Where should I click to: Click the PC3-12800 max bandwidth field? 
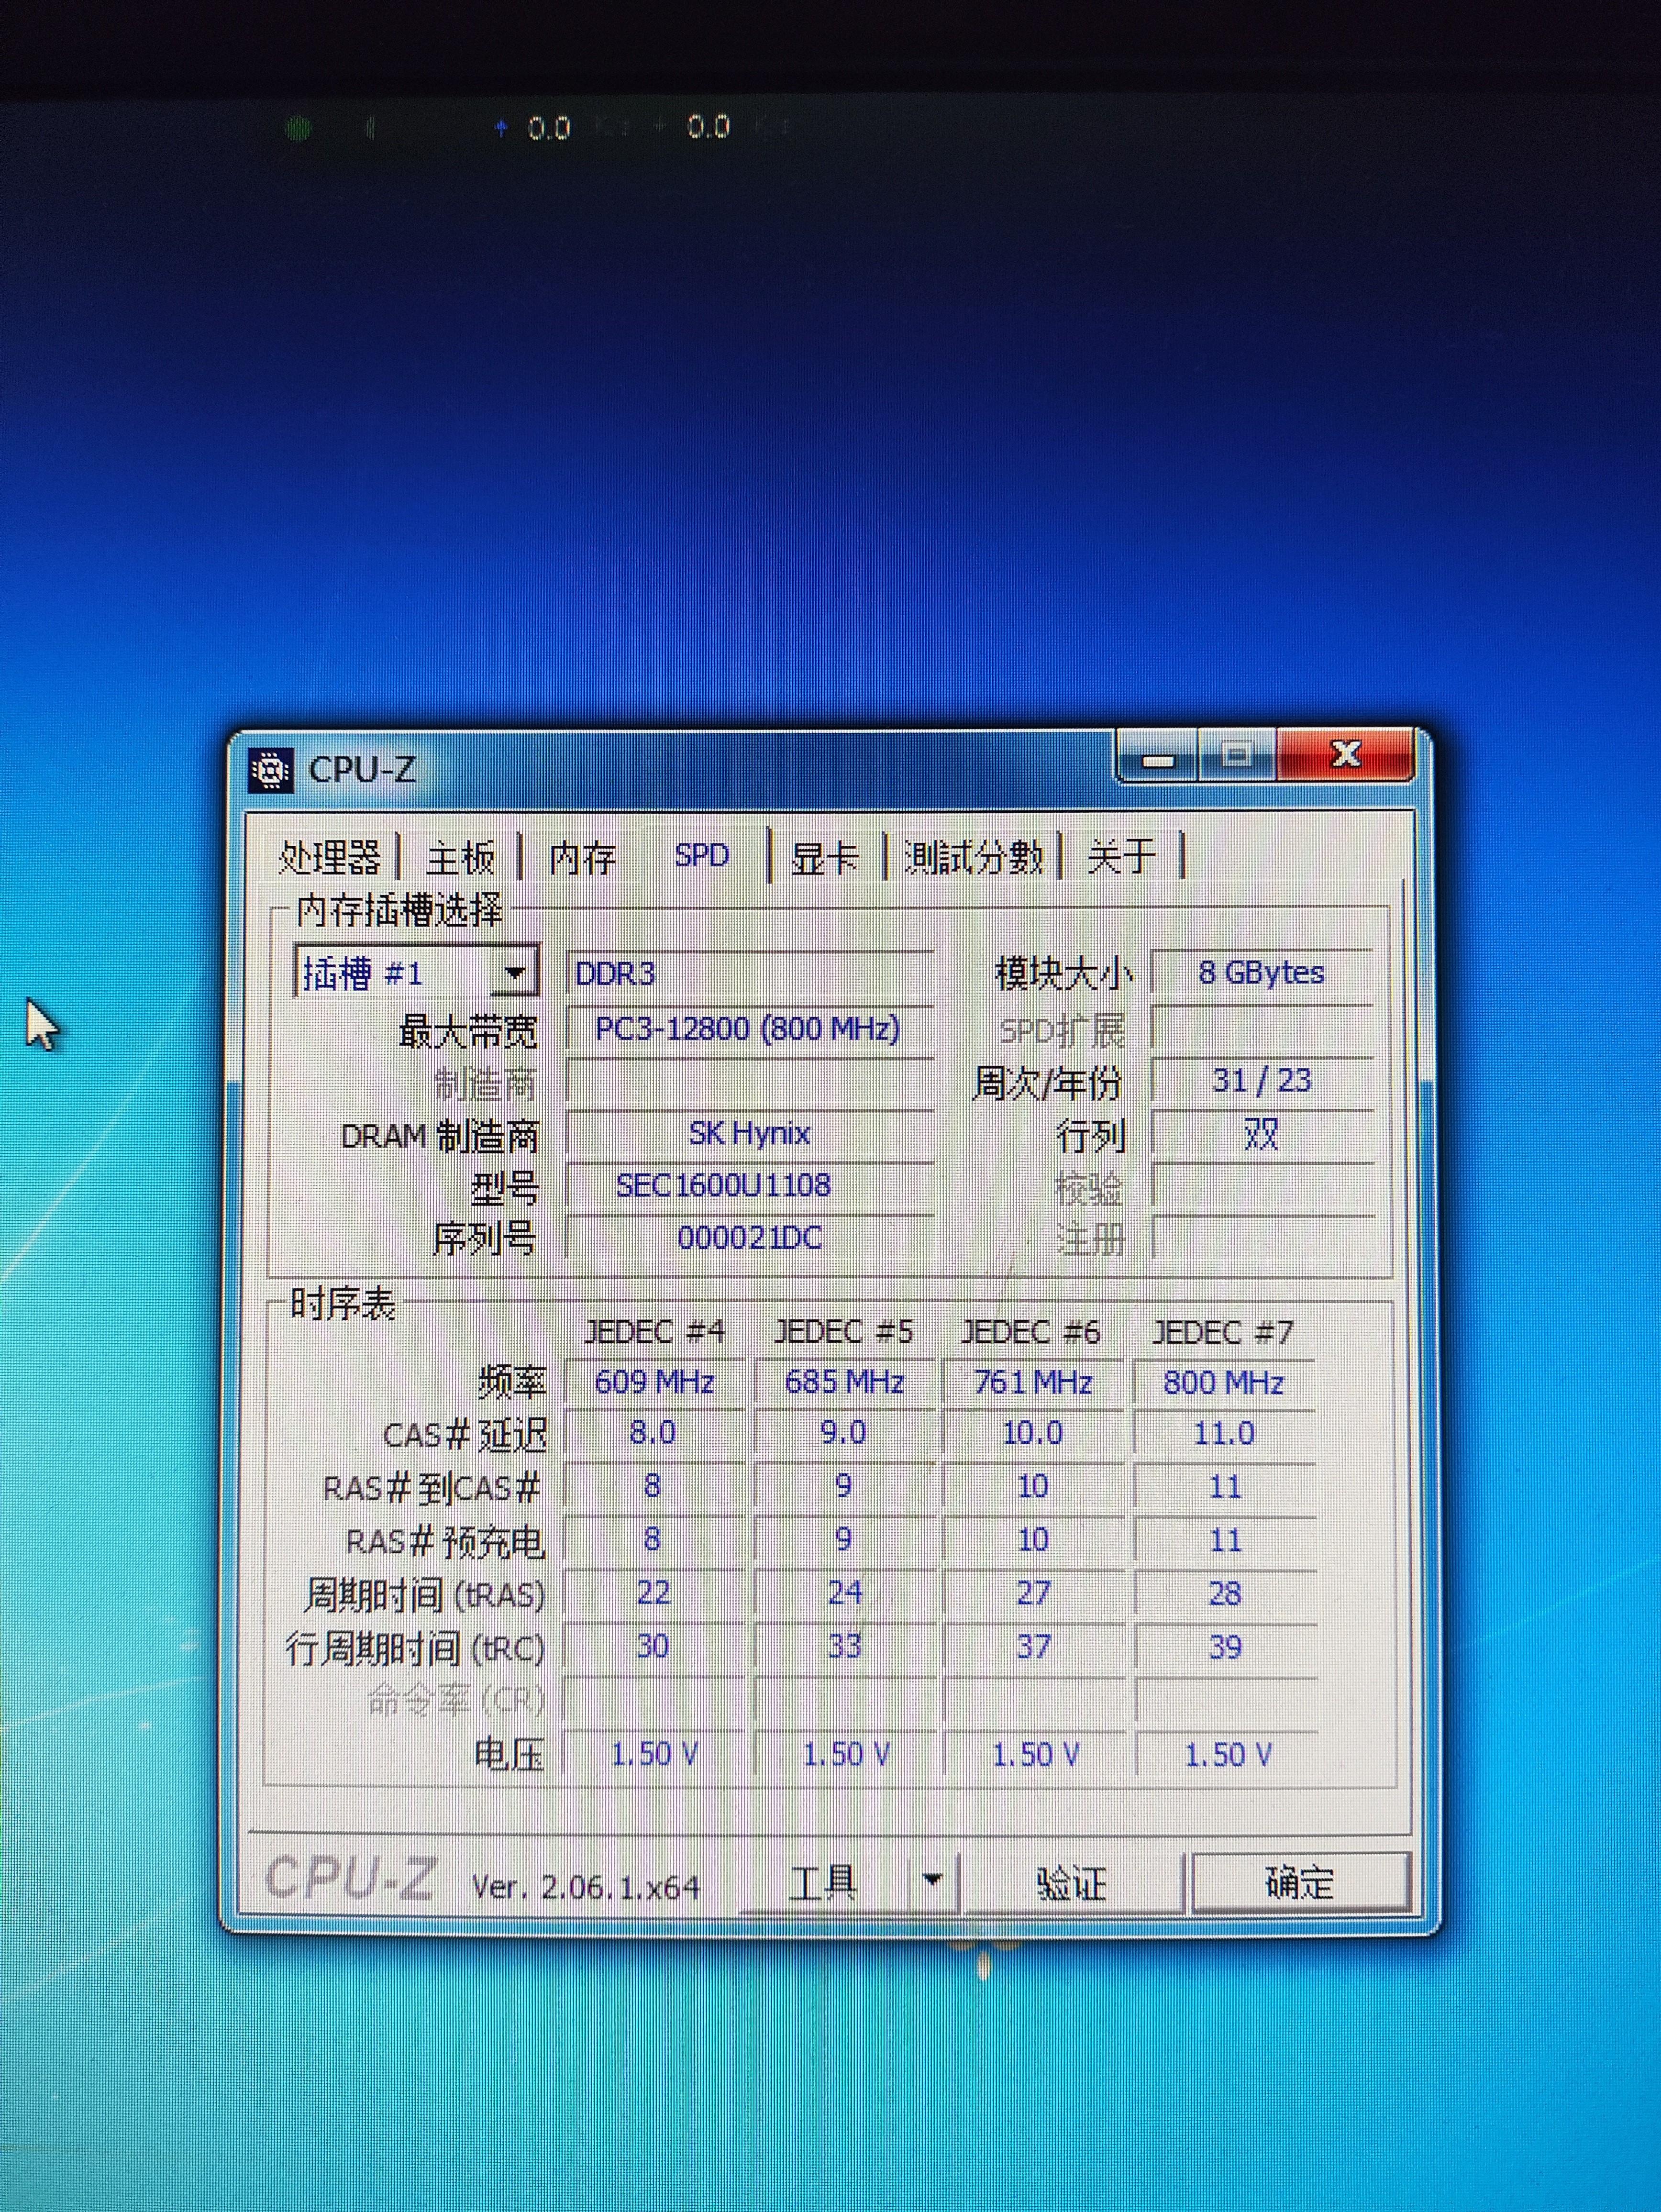point(749,1029)
